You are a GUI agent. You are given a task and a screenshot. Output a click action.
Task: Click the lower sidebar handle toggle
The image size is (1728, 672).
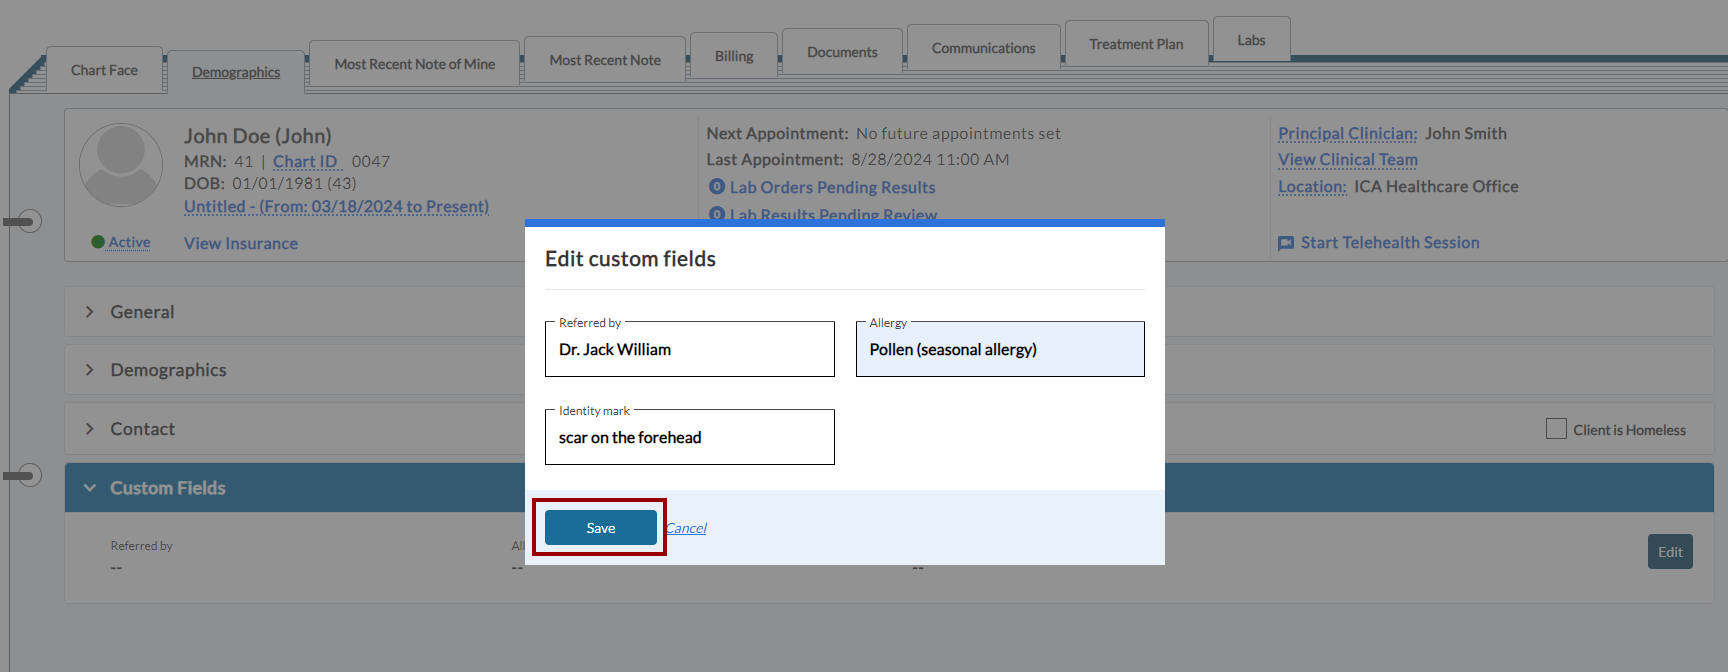pos(22,475)
